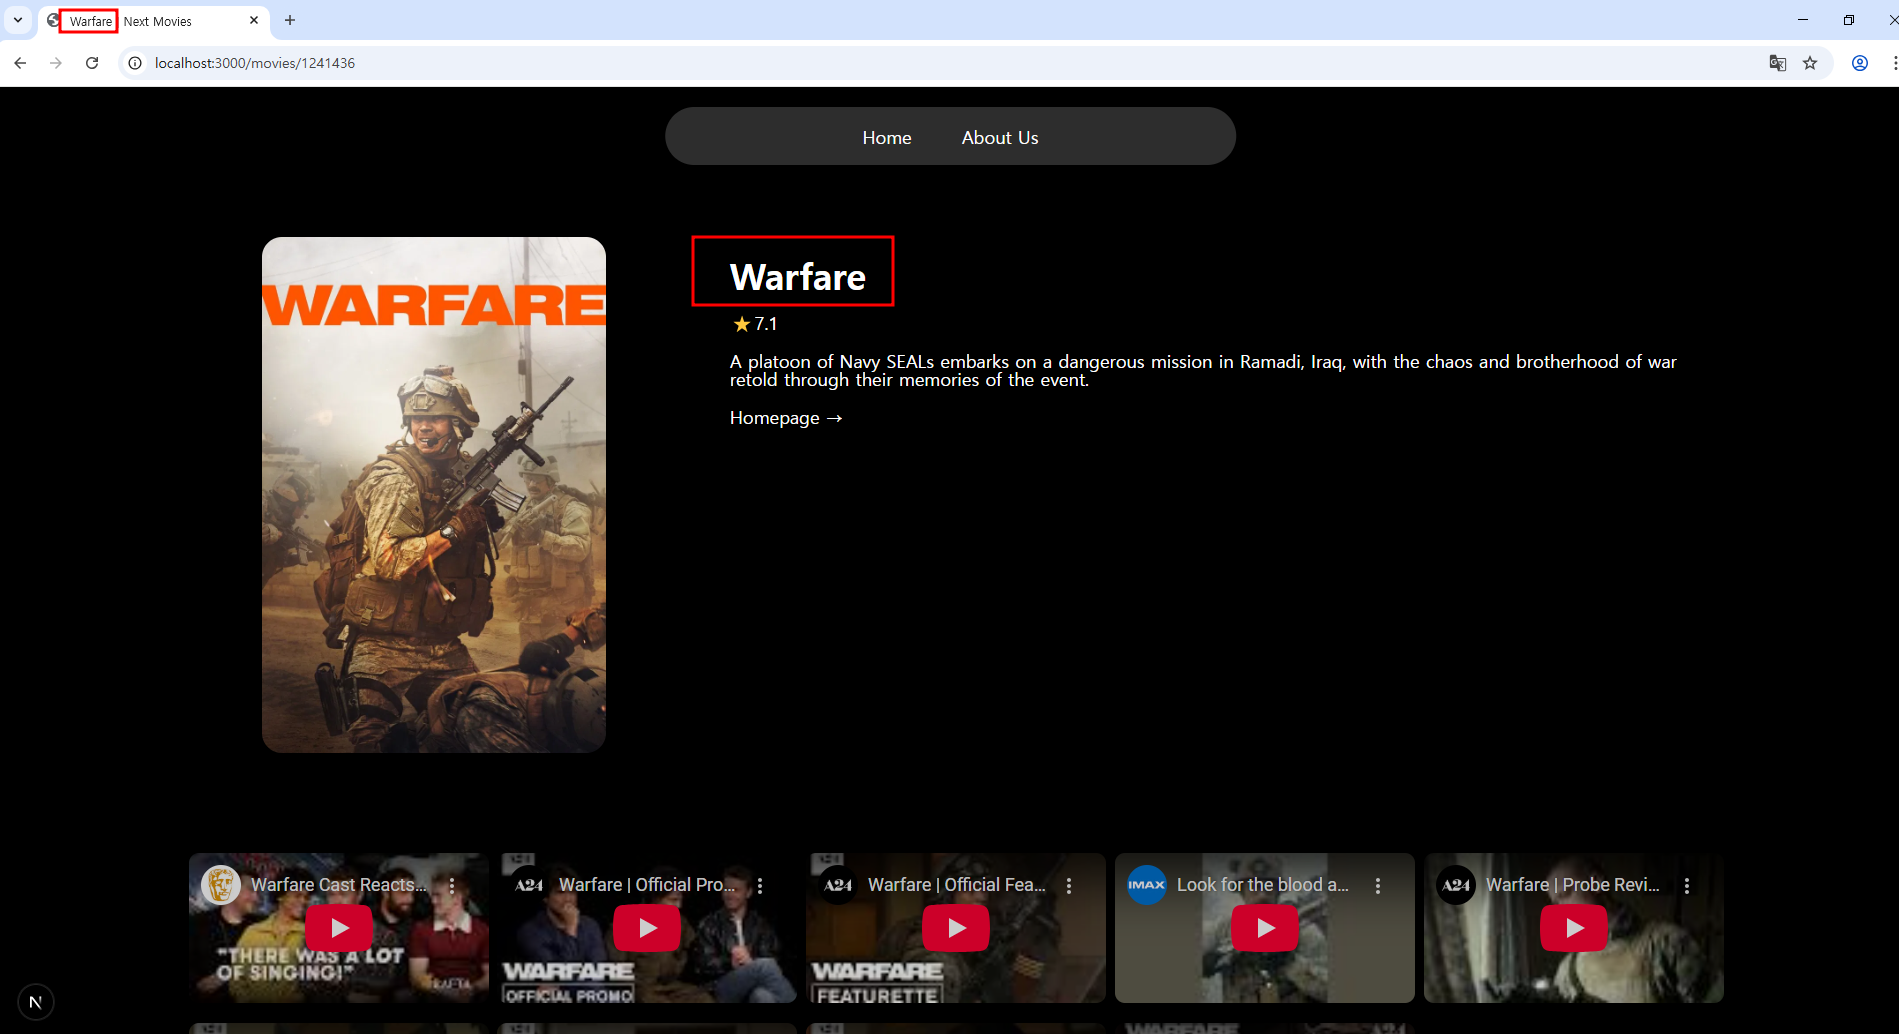Viewport: 1899px width, 1034px height.
Task: Click the 7.1 star rating
Action: [x=755, y=324]
